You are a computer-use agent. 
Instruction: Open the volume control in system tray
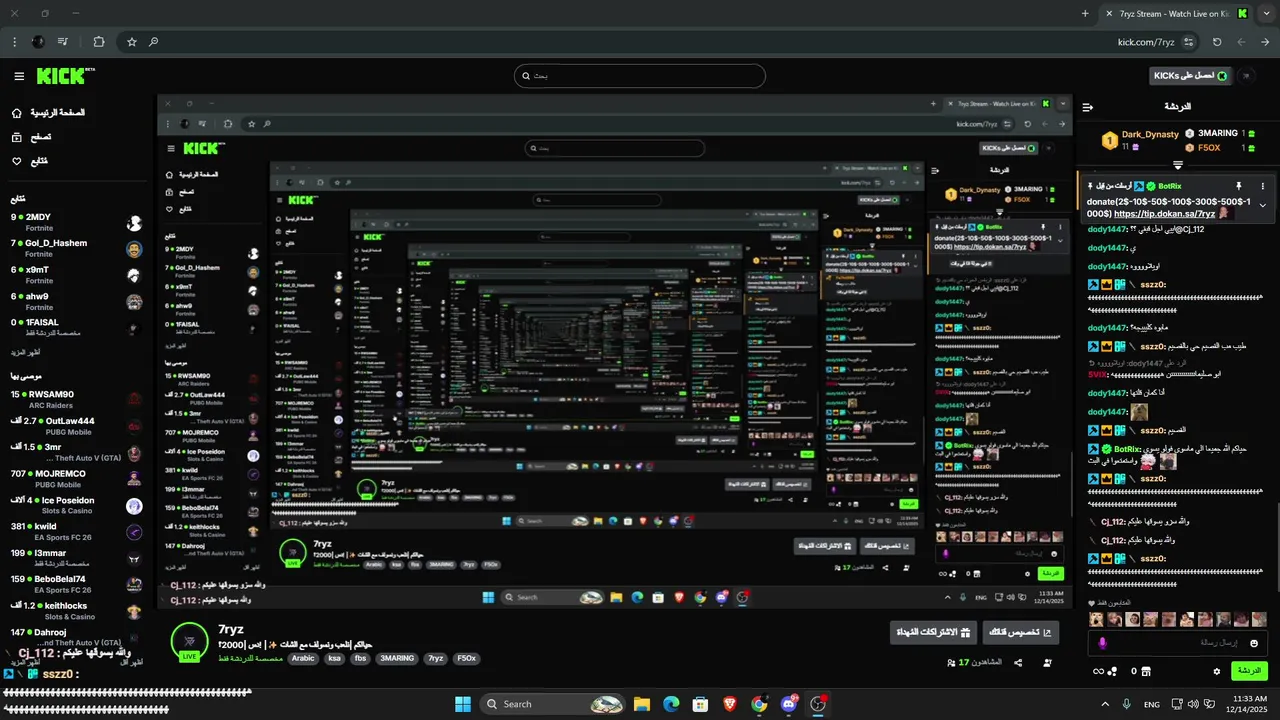tap(1193, 704)
